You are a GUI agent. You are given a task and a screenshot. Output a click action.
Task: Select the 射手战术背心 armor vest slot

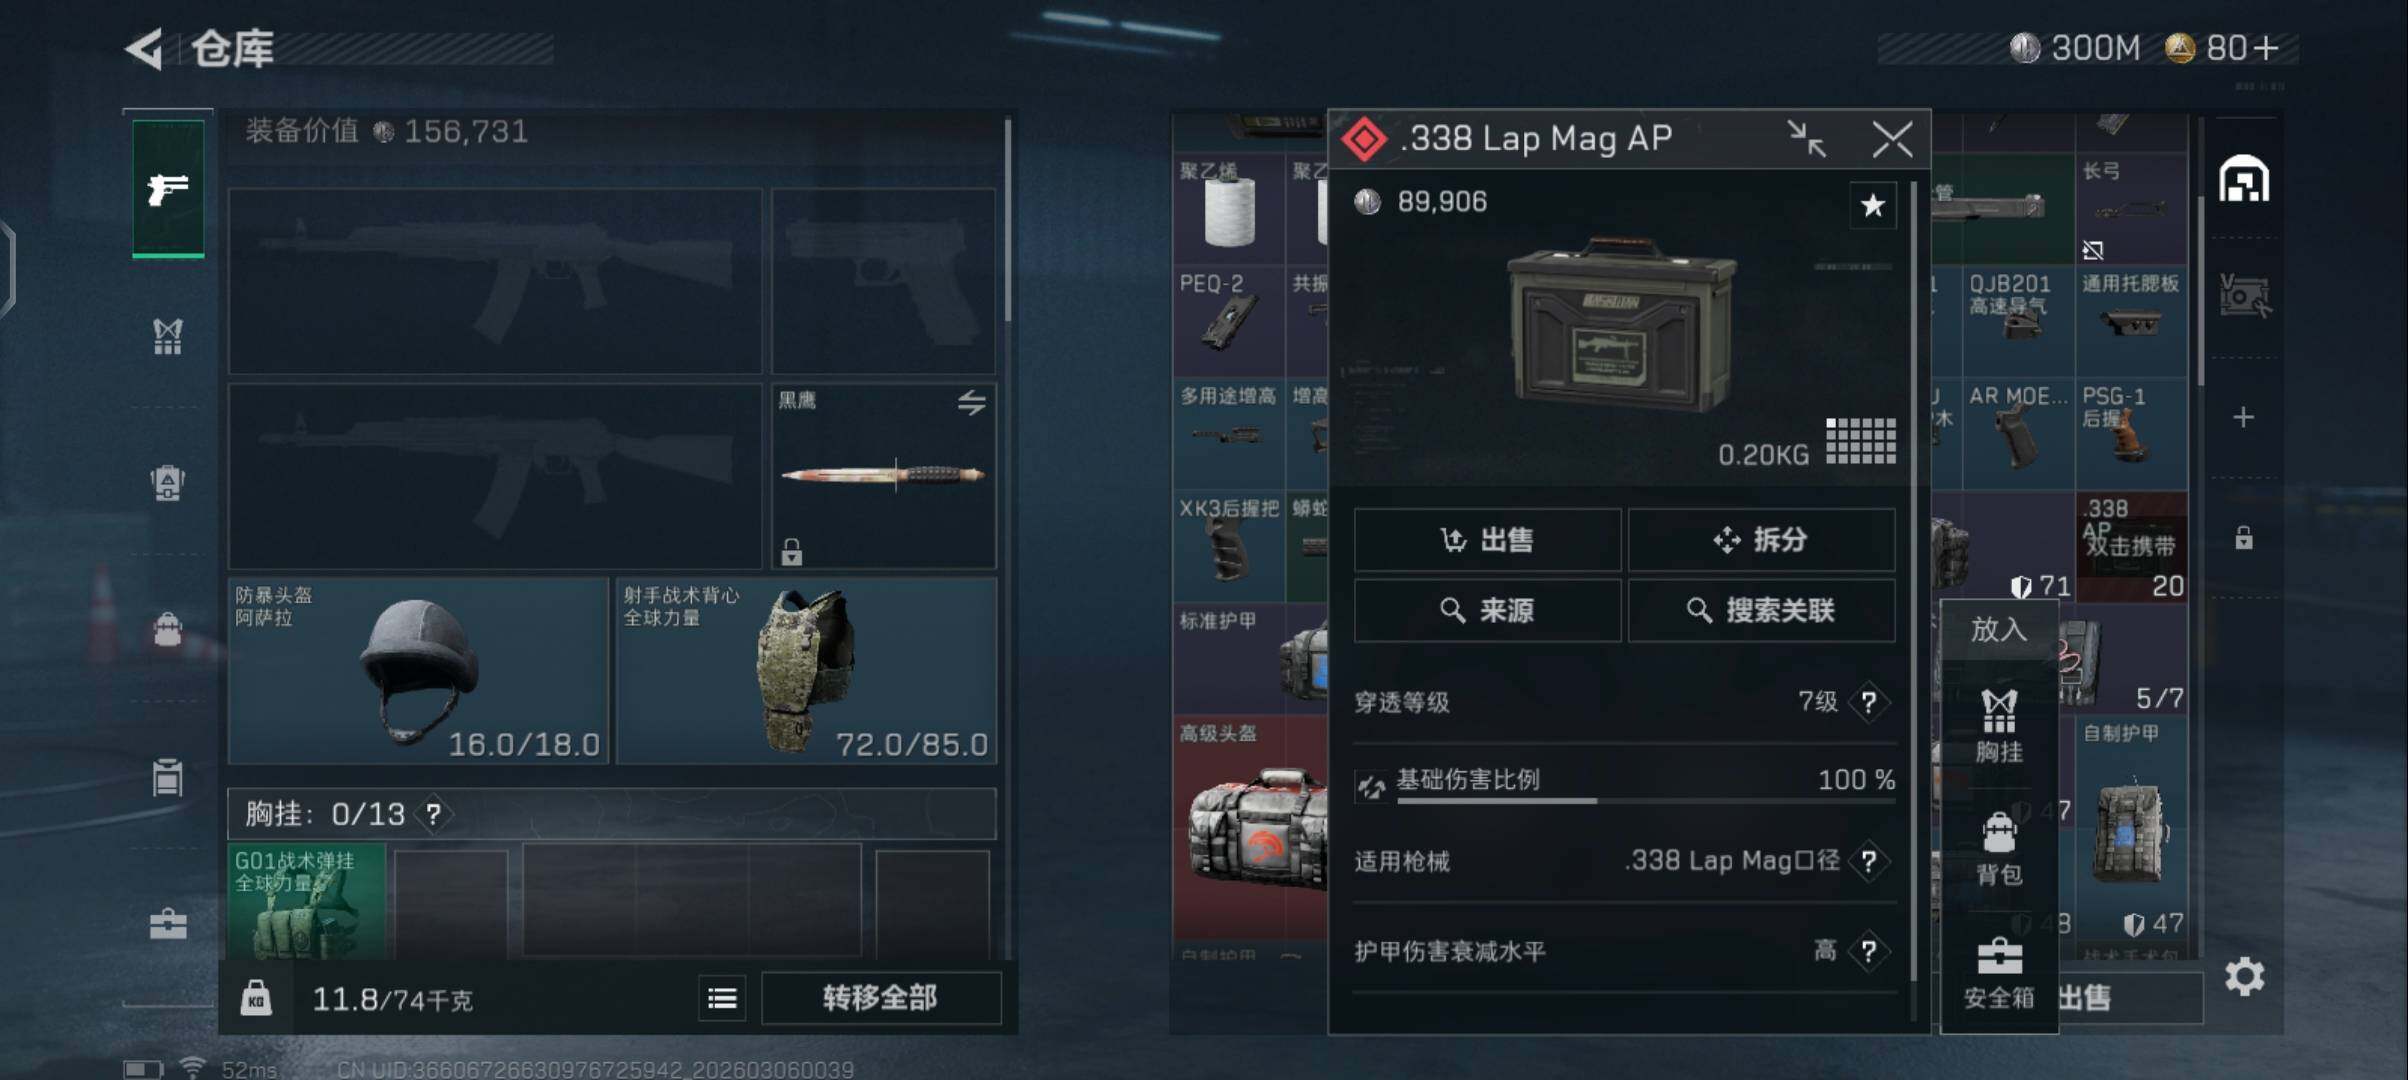pos(806,671)
